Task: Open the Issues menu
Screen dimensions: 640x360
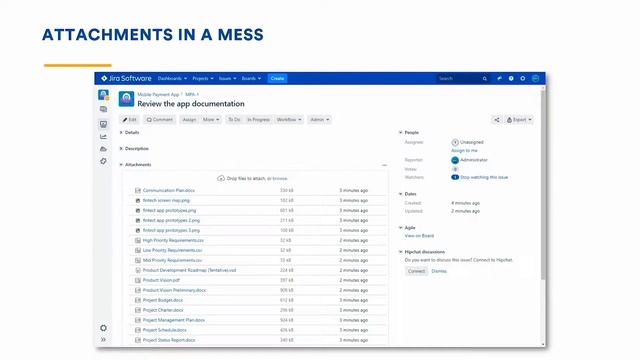Action: tap(227, 78)
